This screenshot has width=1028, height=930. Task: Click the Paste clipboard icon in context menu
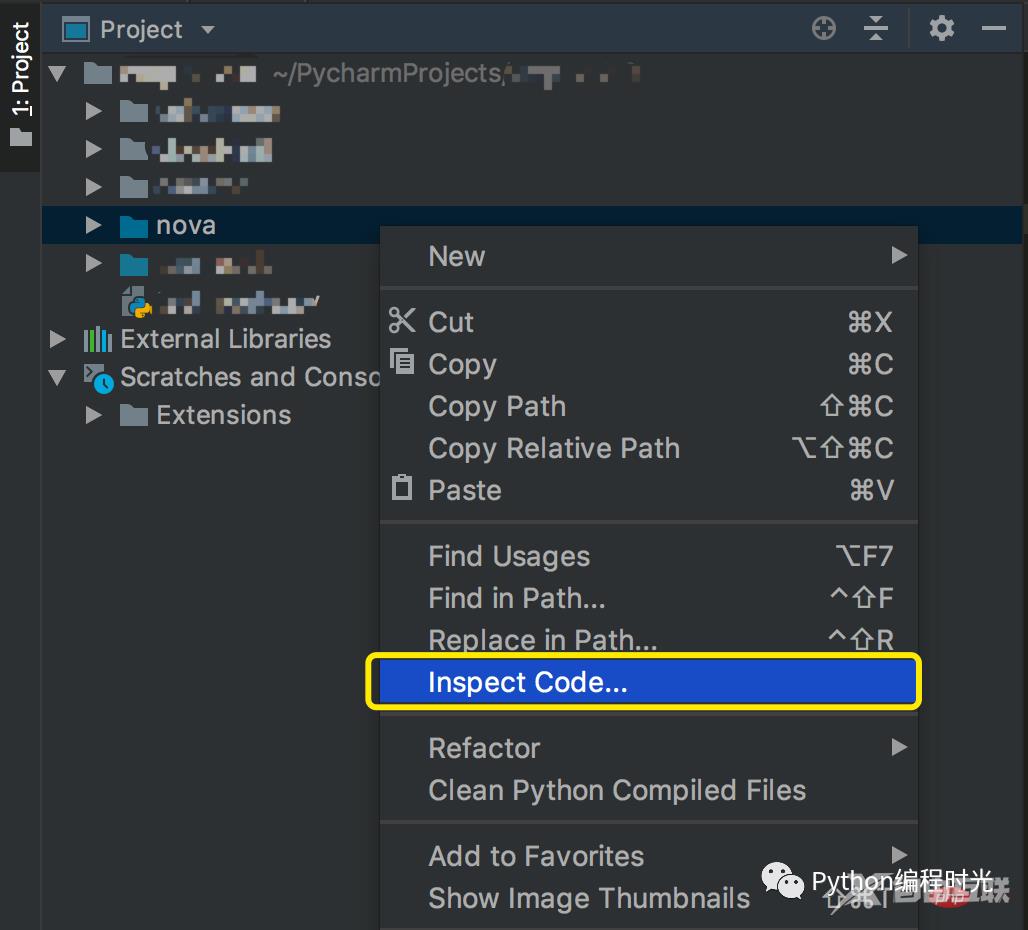tap(402, 489)
